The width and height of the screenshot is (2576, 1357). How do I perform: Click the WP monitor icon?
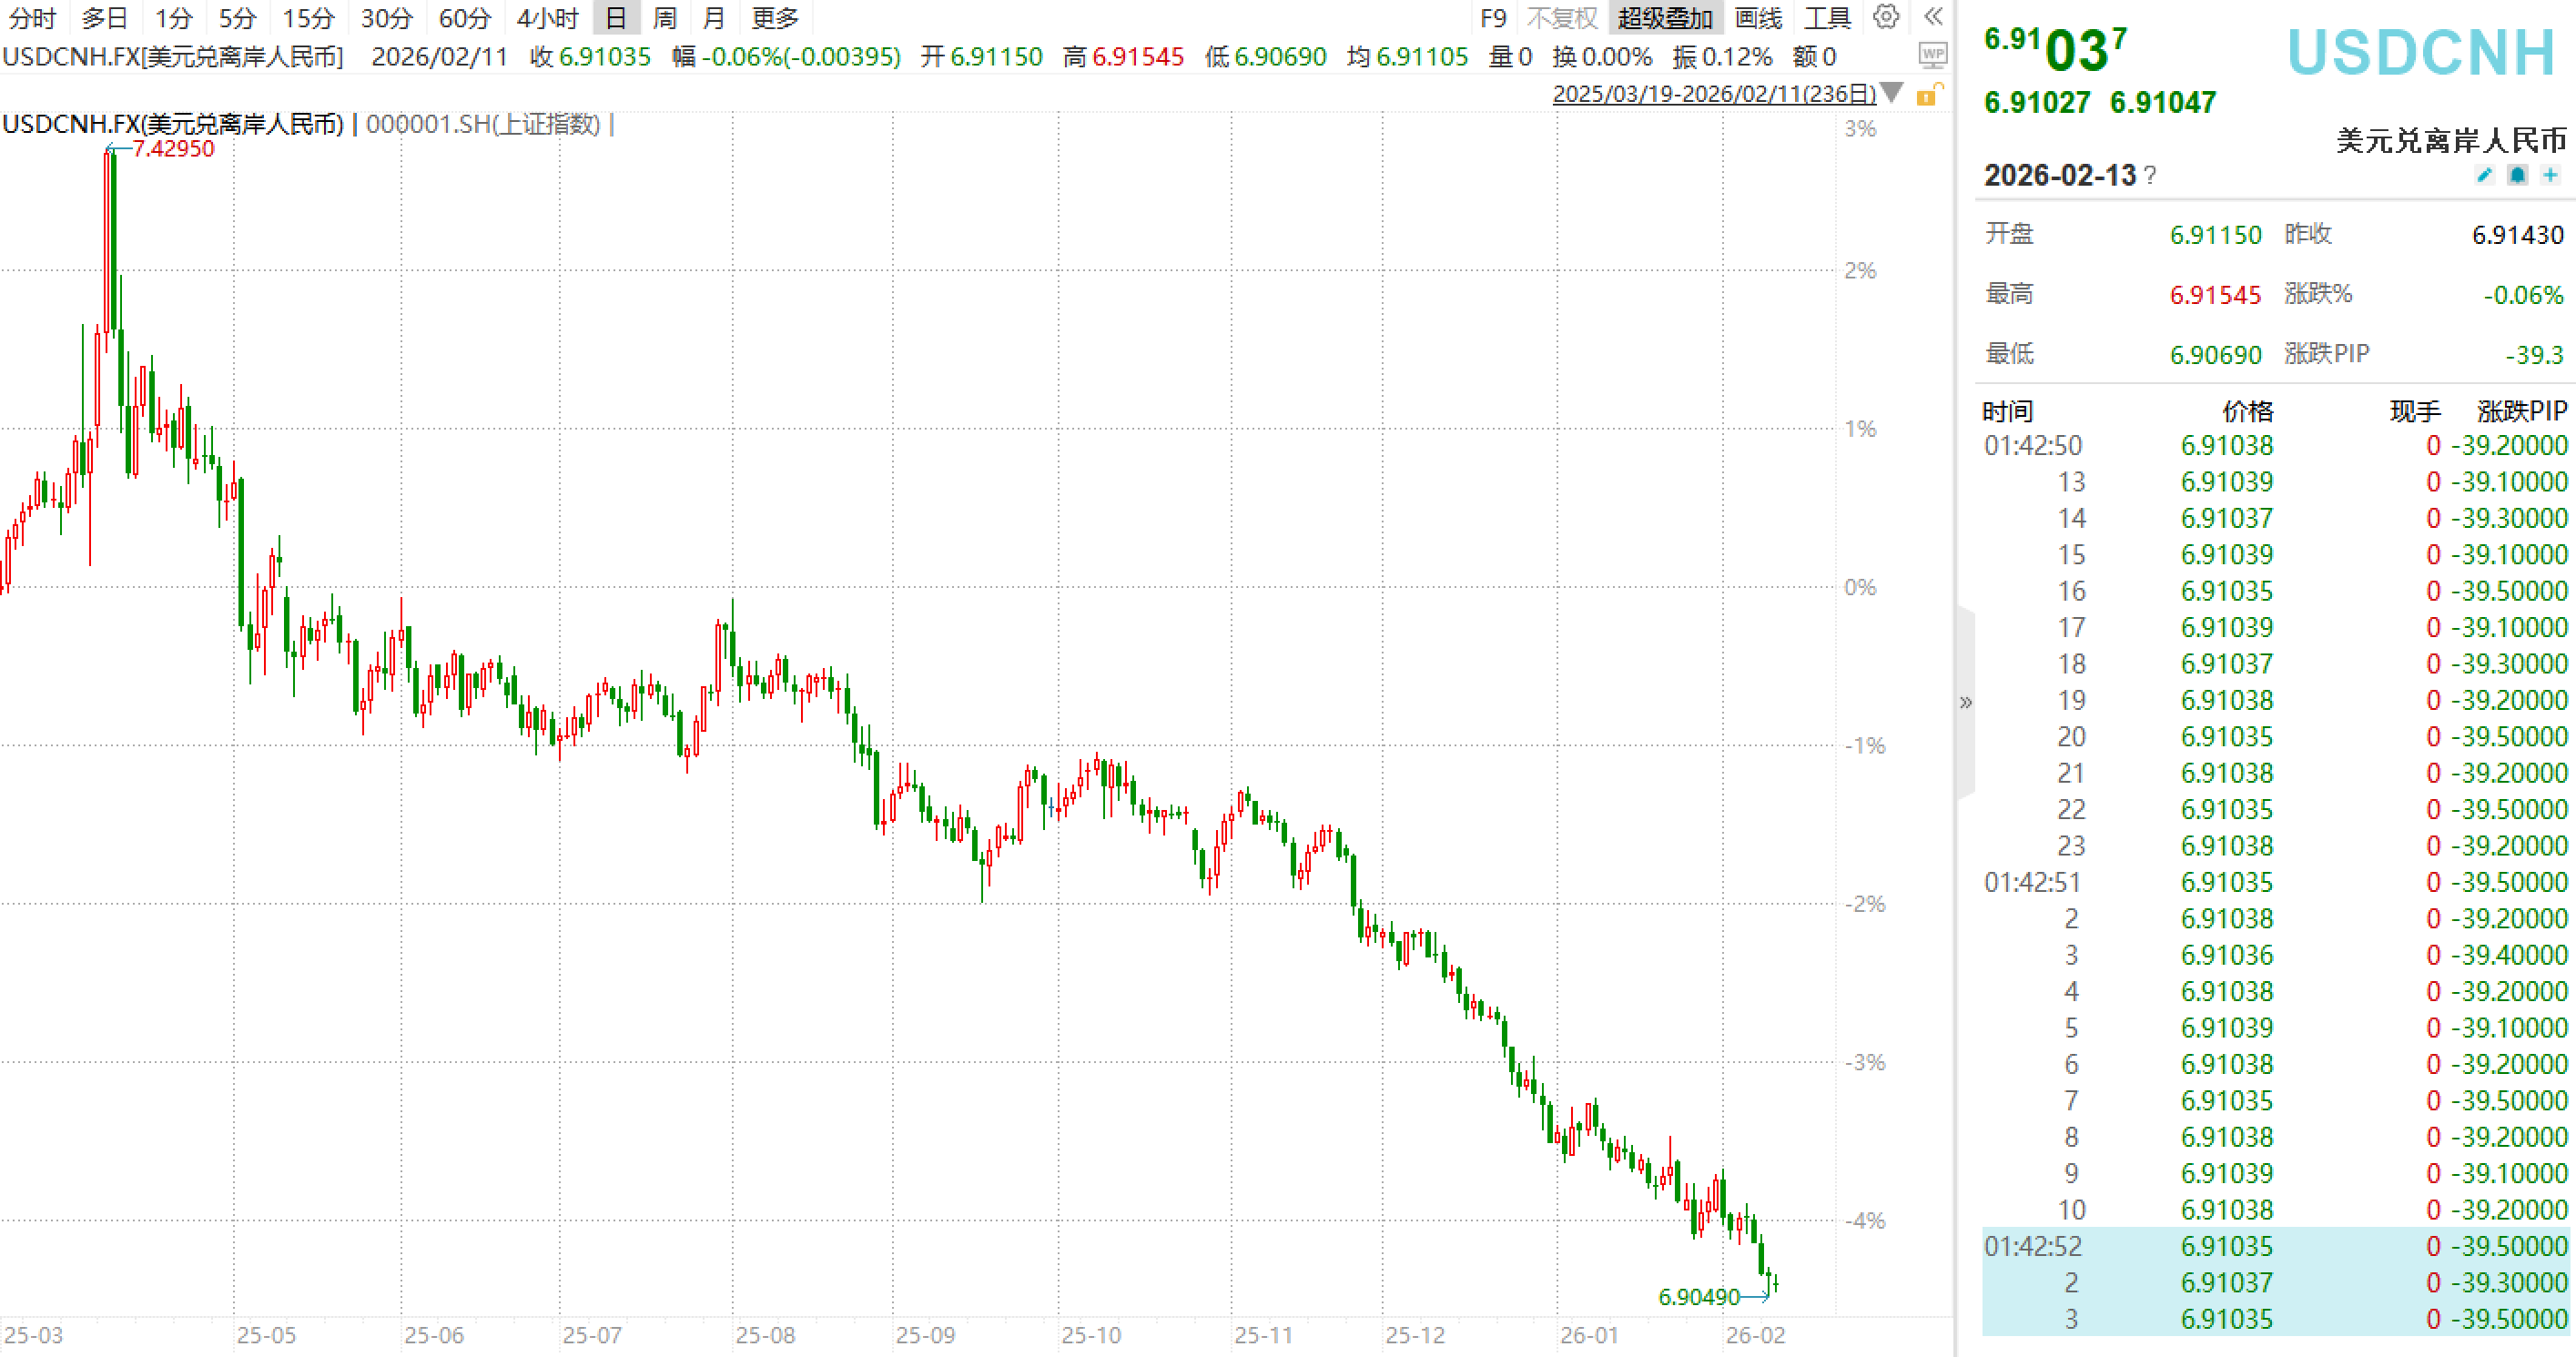(x=1933, y=56)
